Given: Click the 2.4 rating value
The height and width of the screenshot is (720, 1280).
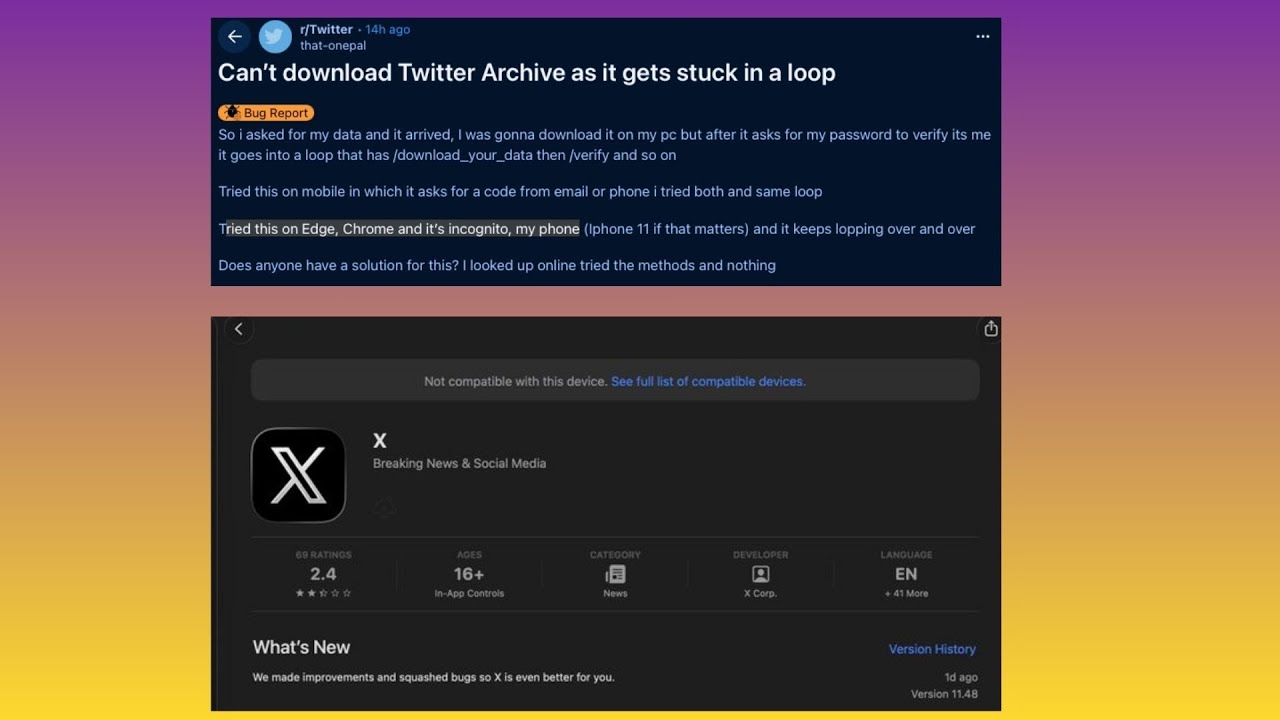Looking at the screenshot, I should click(323, 574).
